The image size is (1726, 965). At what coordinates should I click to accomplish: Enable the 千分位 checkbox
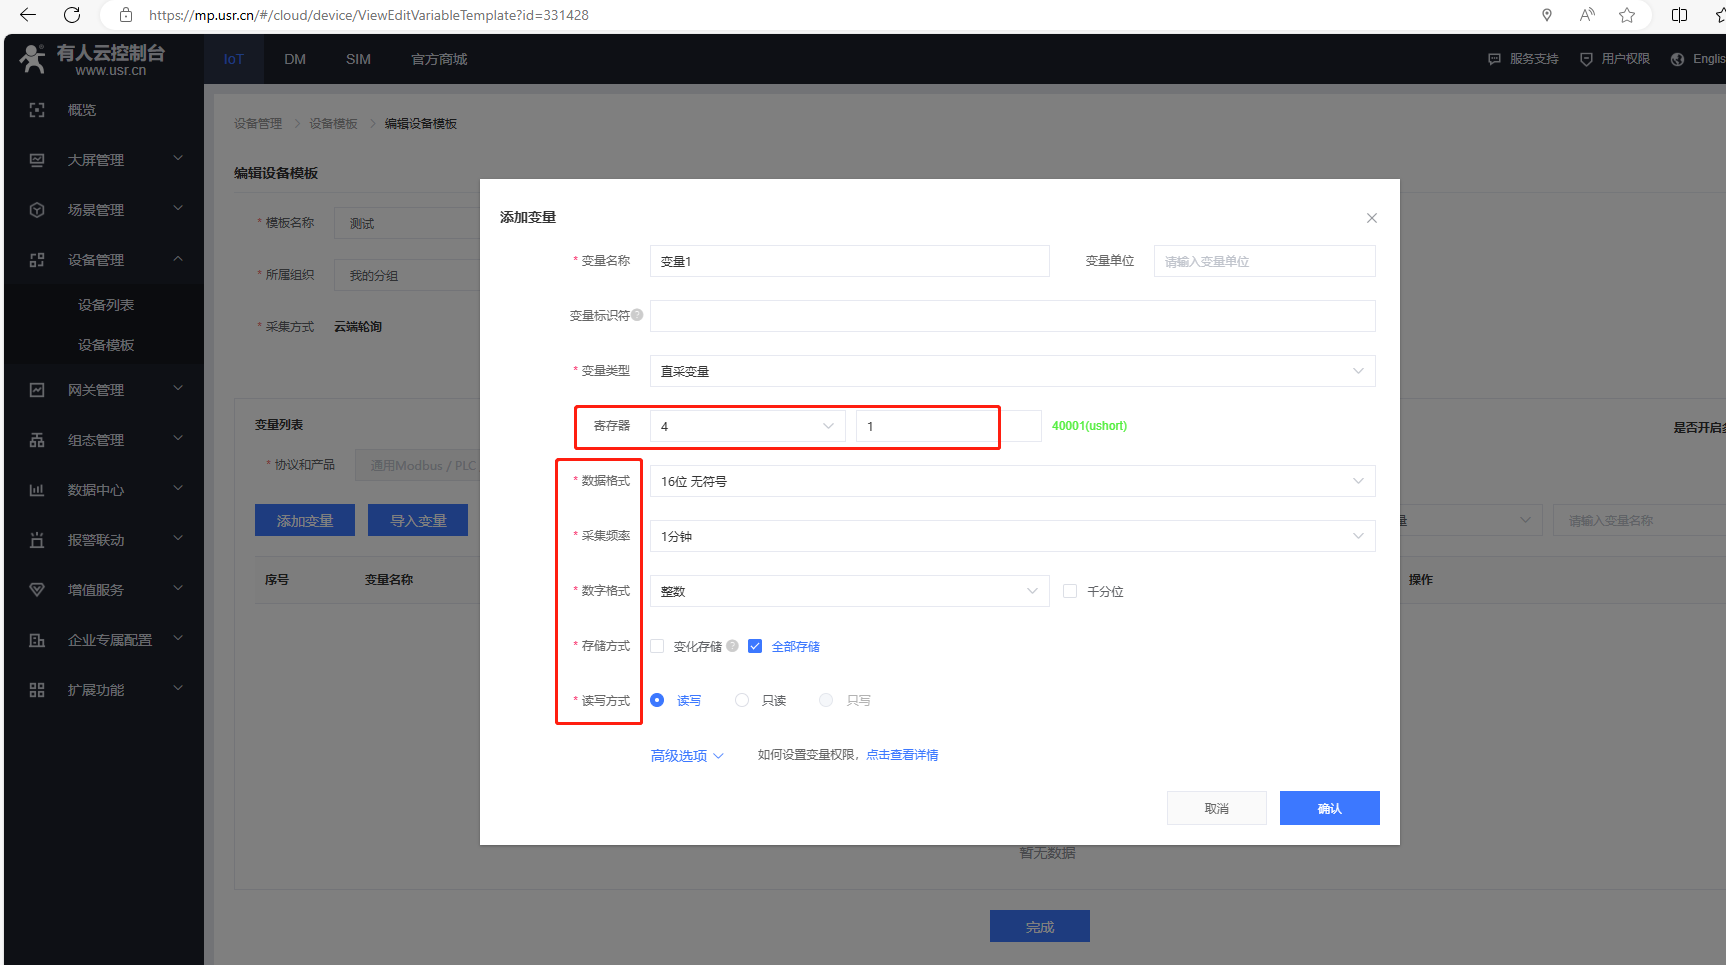(1070, 591)
